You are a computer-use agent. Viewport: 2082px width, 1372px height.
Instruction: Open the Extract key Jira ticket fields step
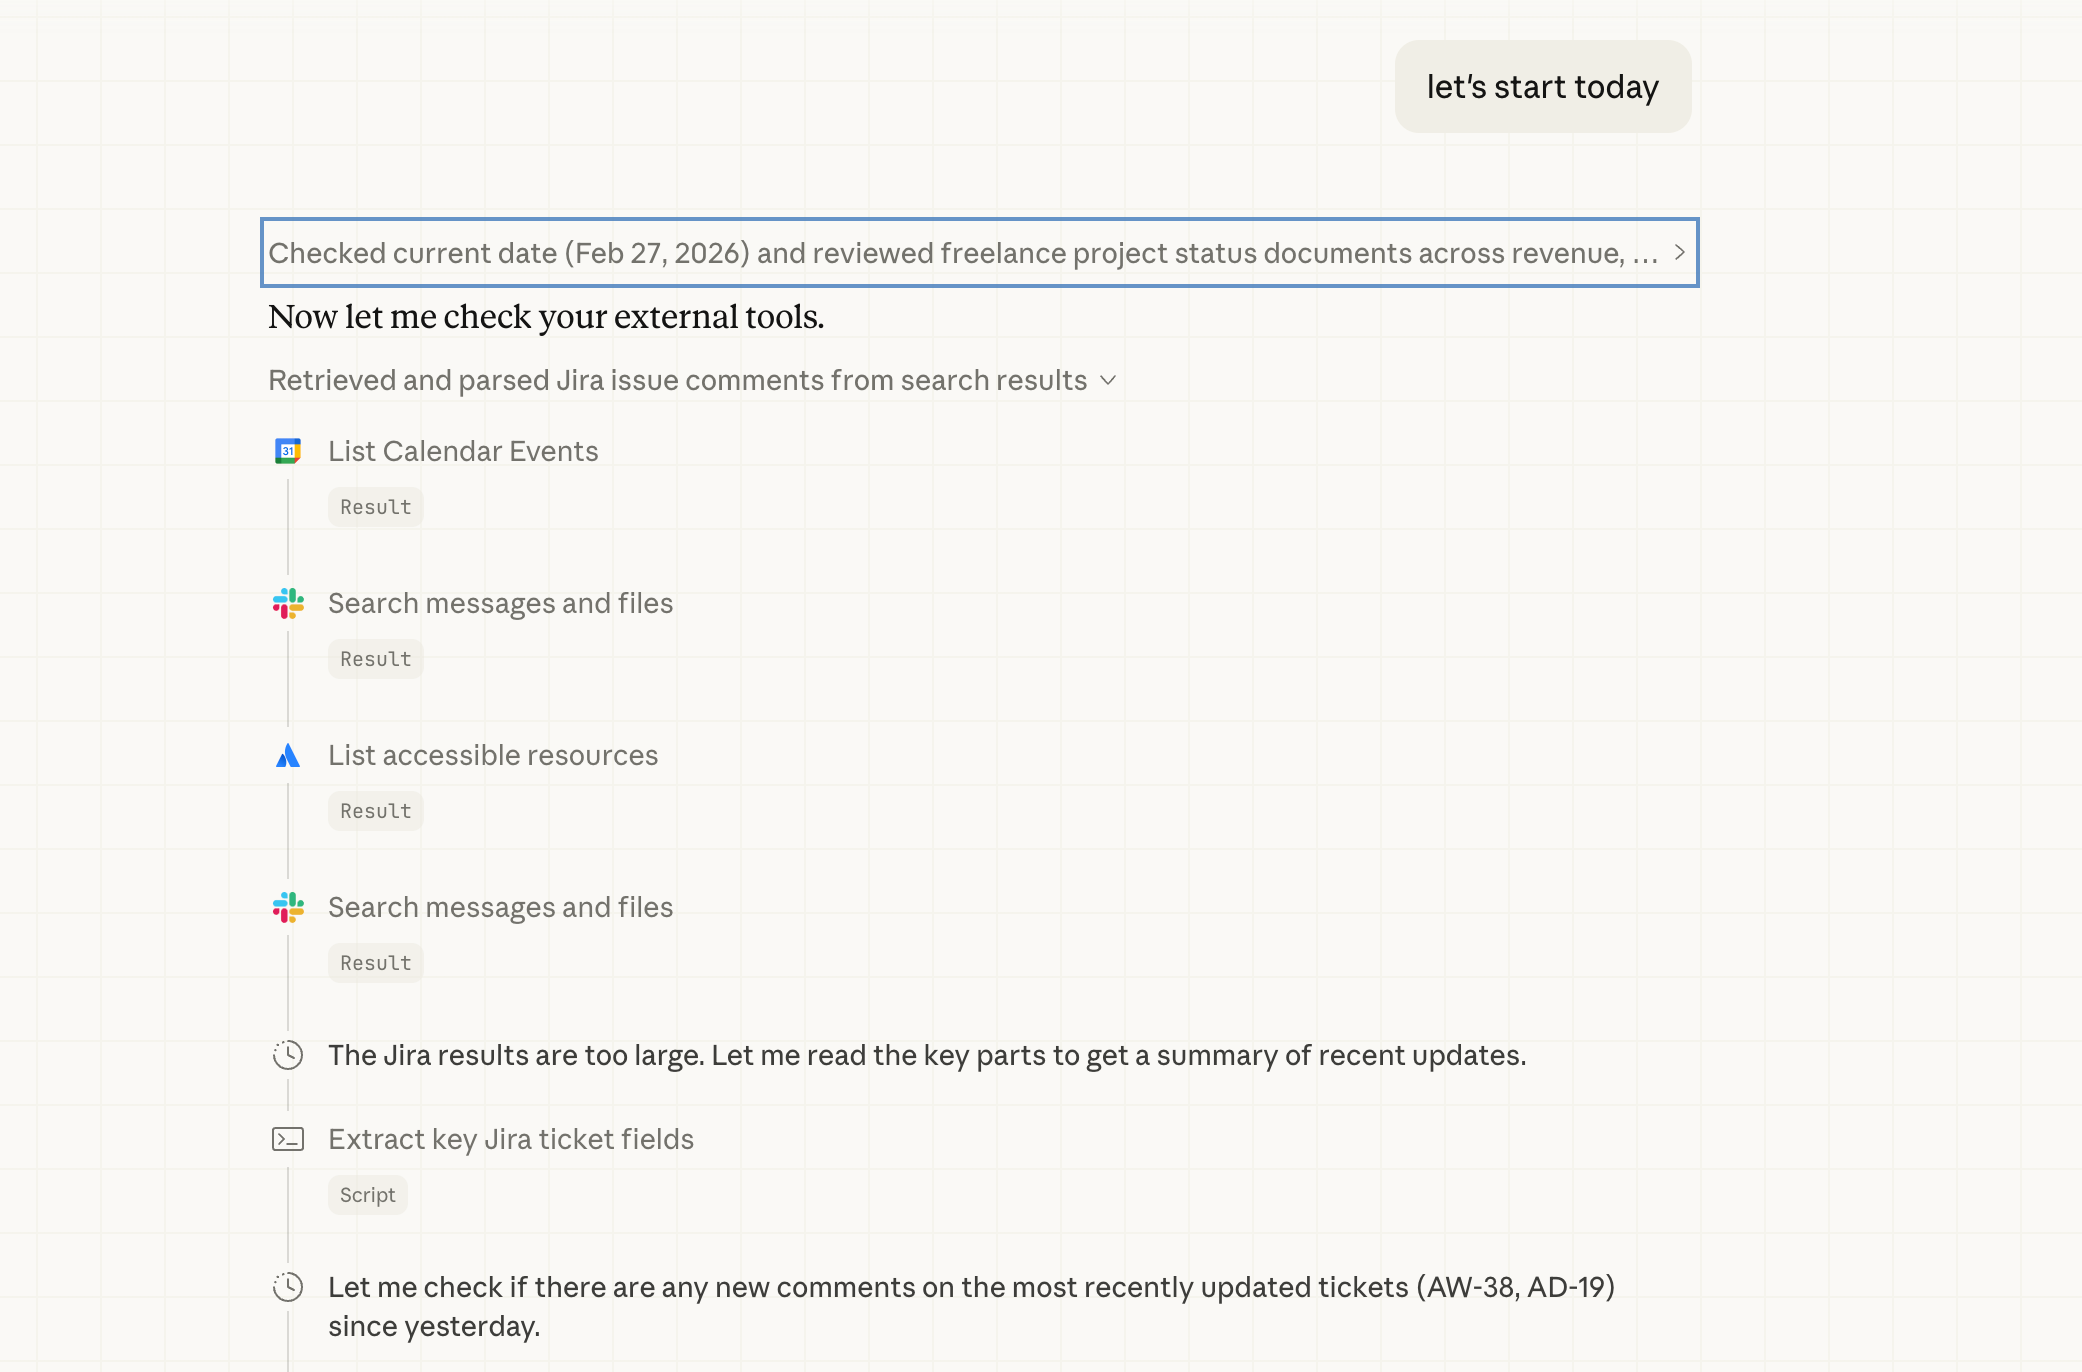coord(511,1139)
